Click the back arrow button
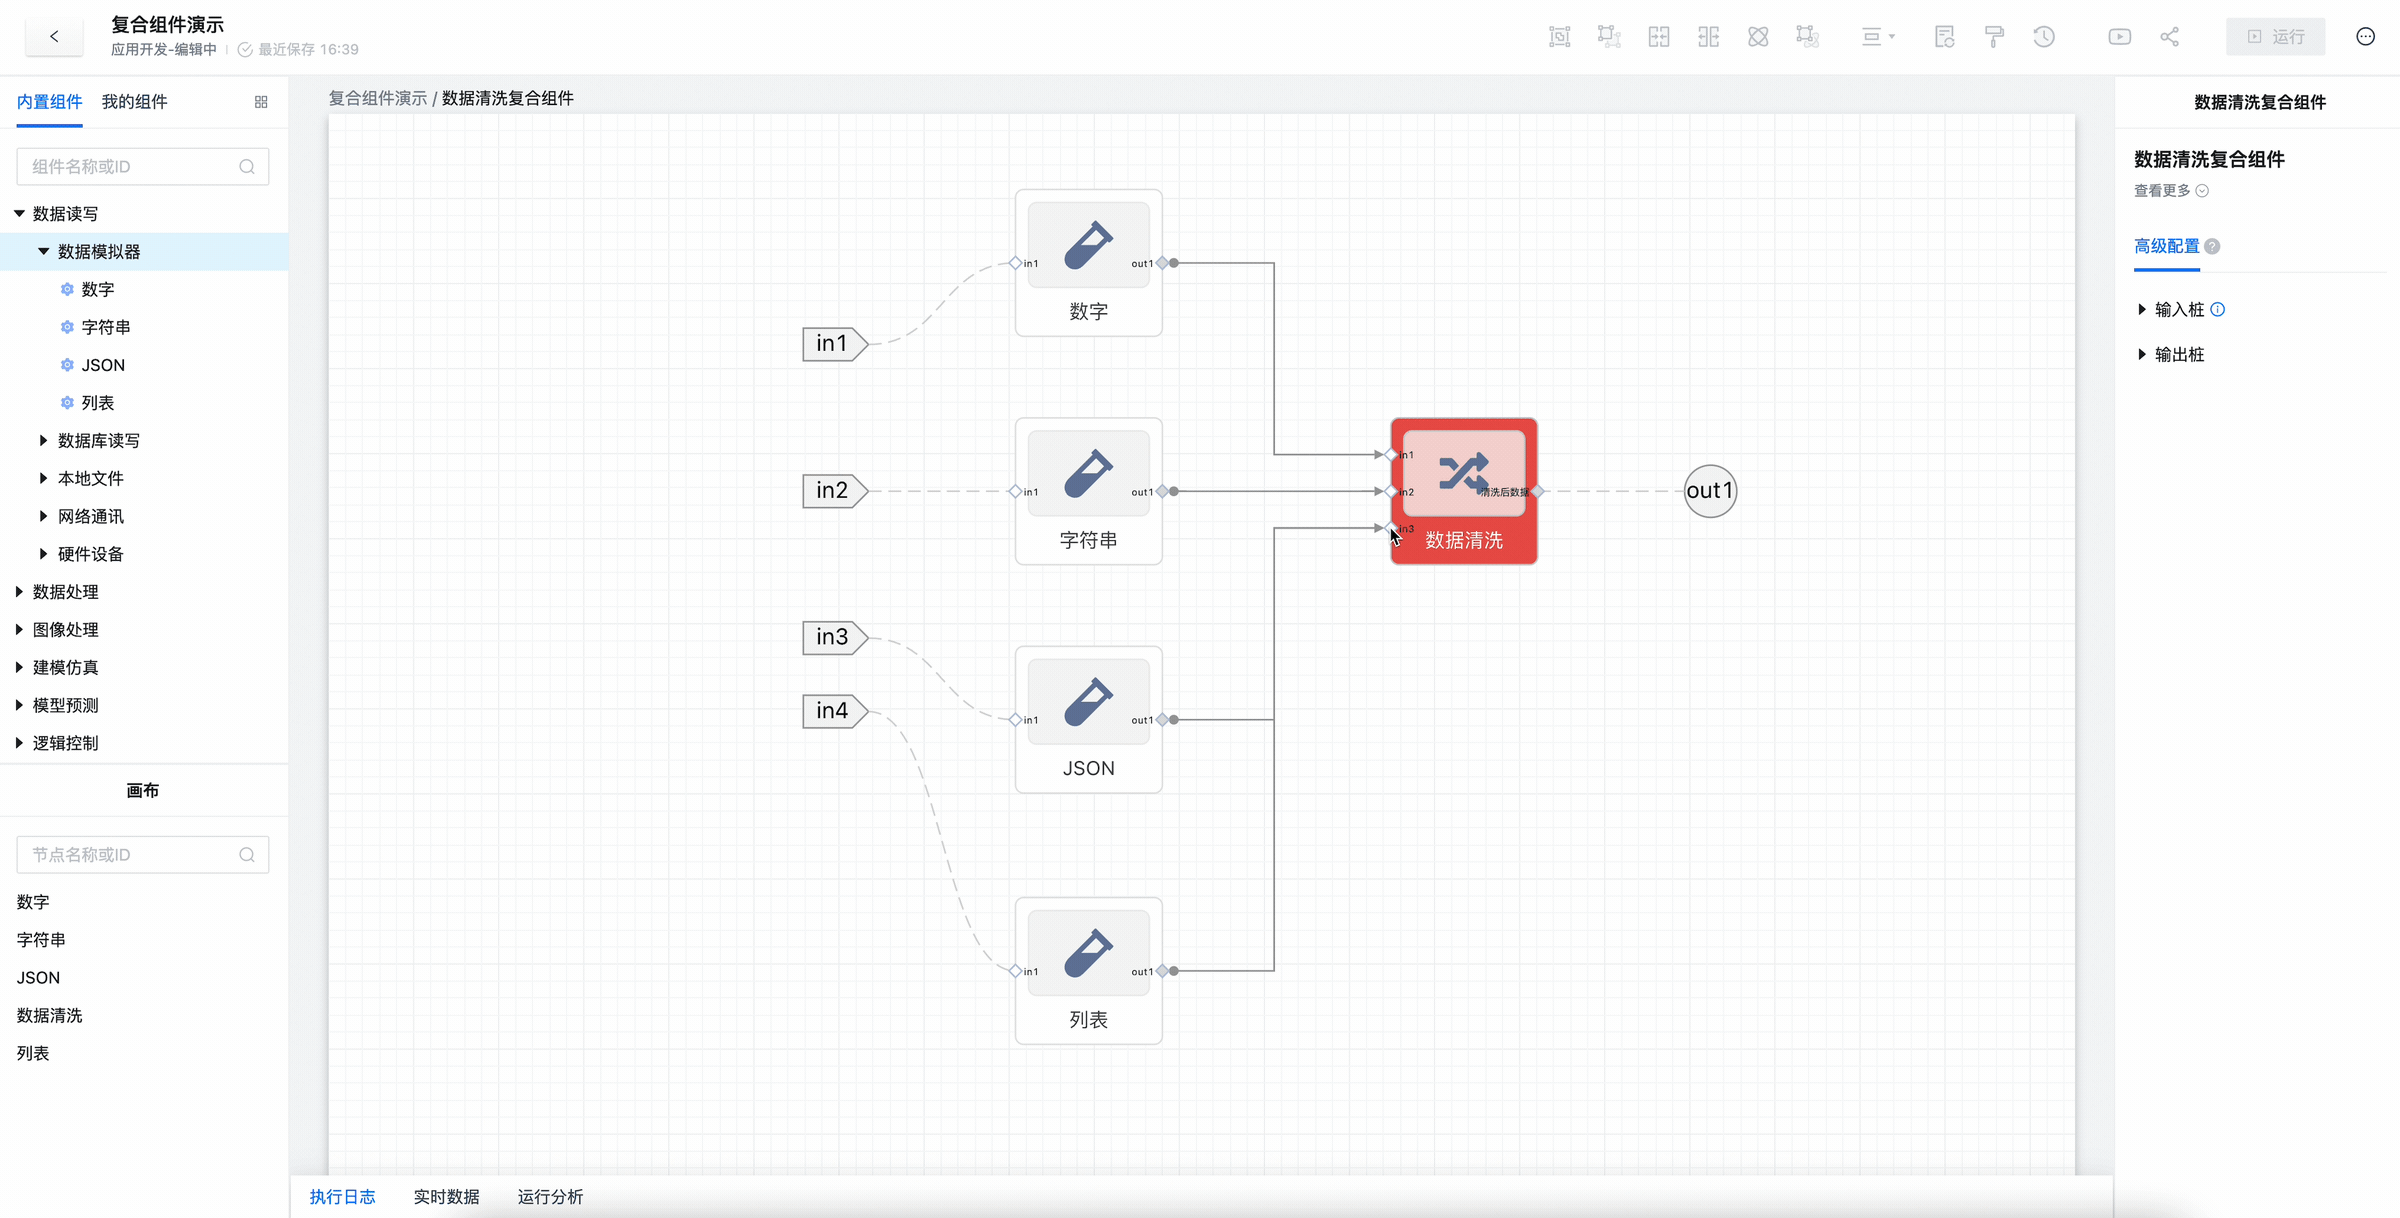 click(x=54, y=37)
